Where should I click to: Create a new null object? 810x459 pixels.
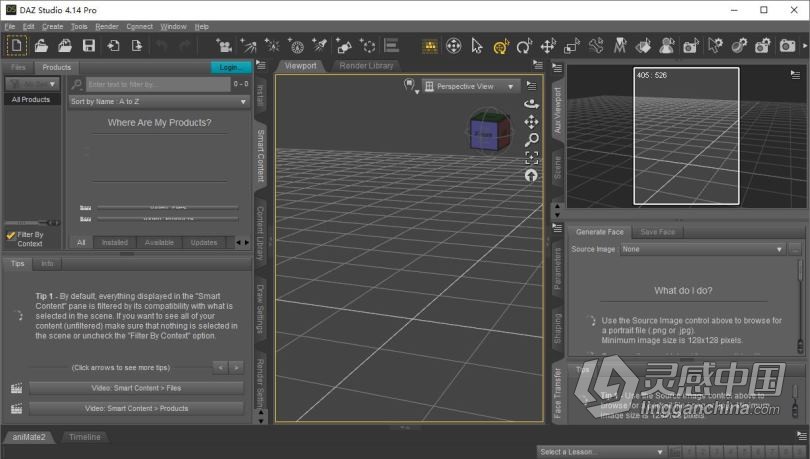tap(368, 46)
